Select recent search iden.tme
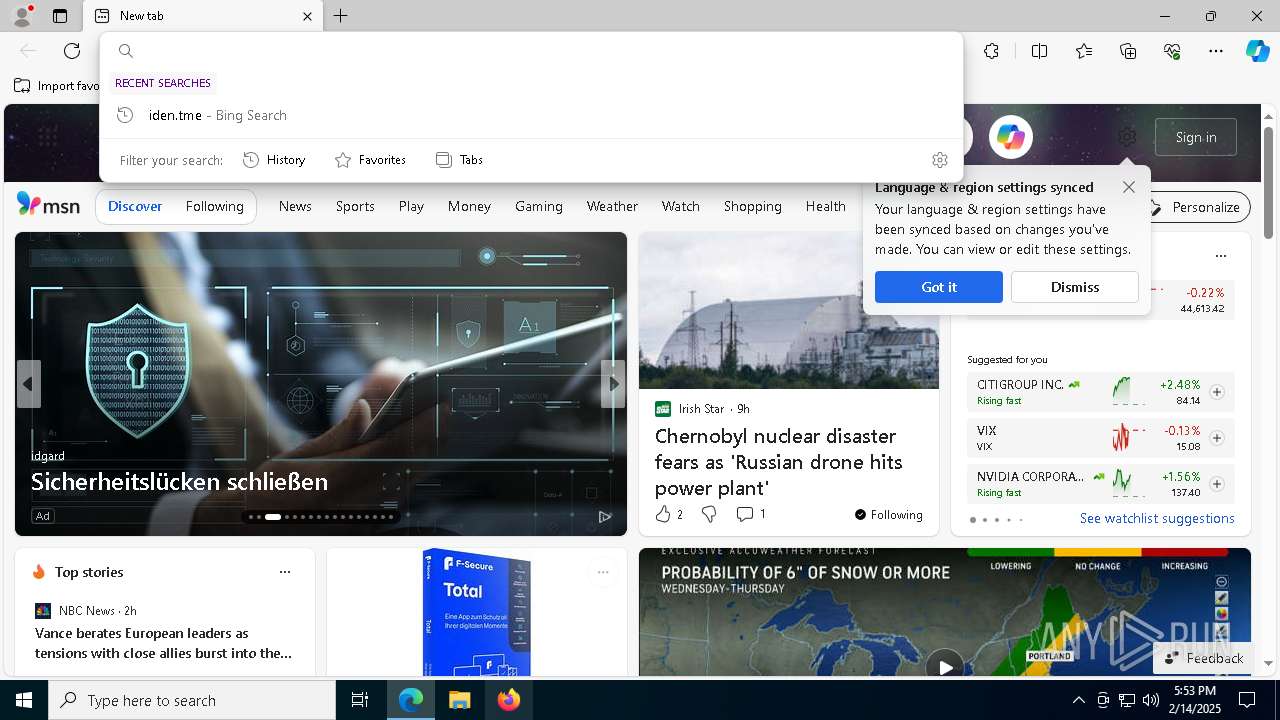The width and height of the screenshot is (1280, 720). click(x=531, y=115)
